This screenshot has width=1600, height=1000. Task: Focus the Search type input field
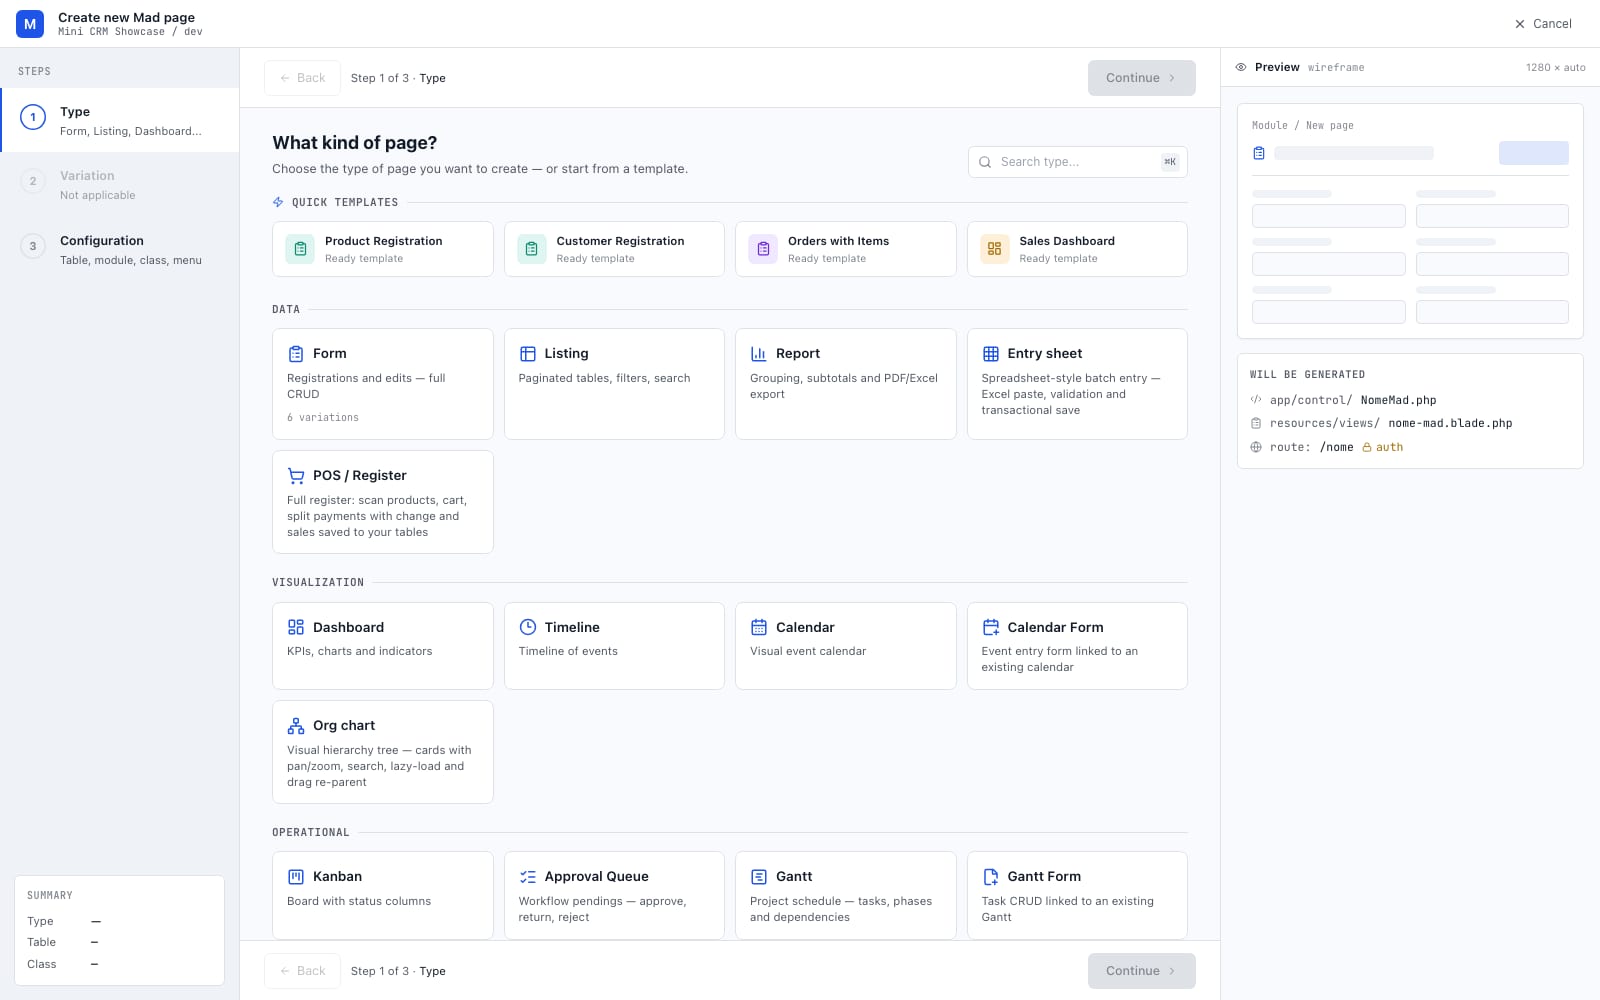pyautogui.click(x=1077, y=162)
